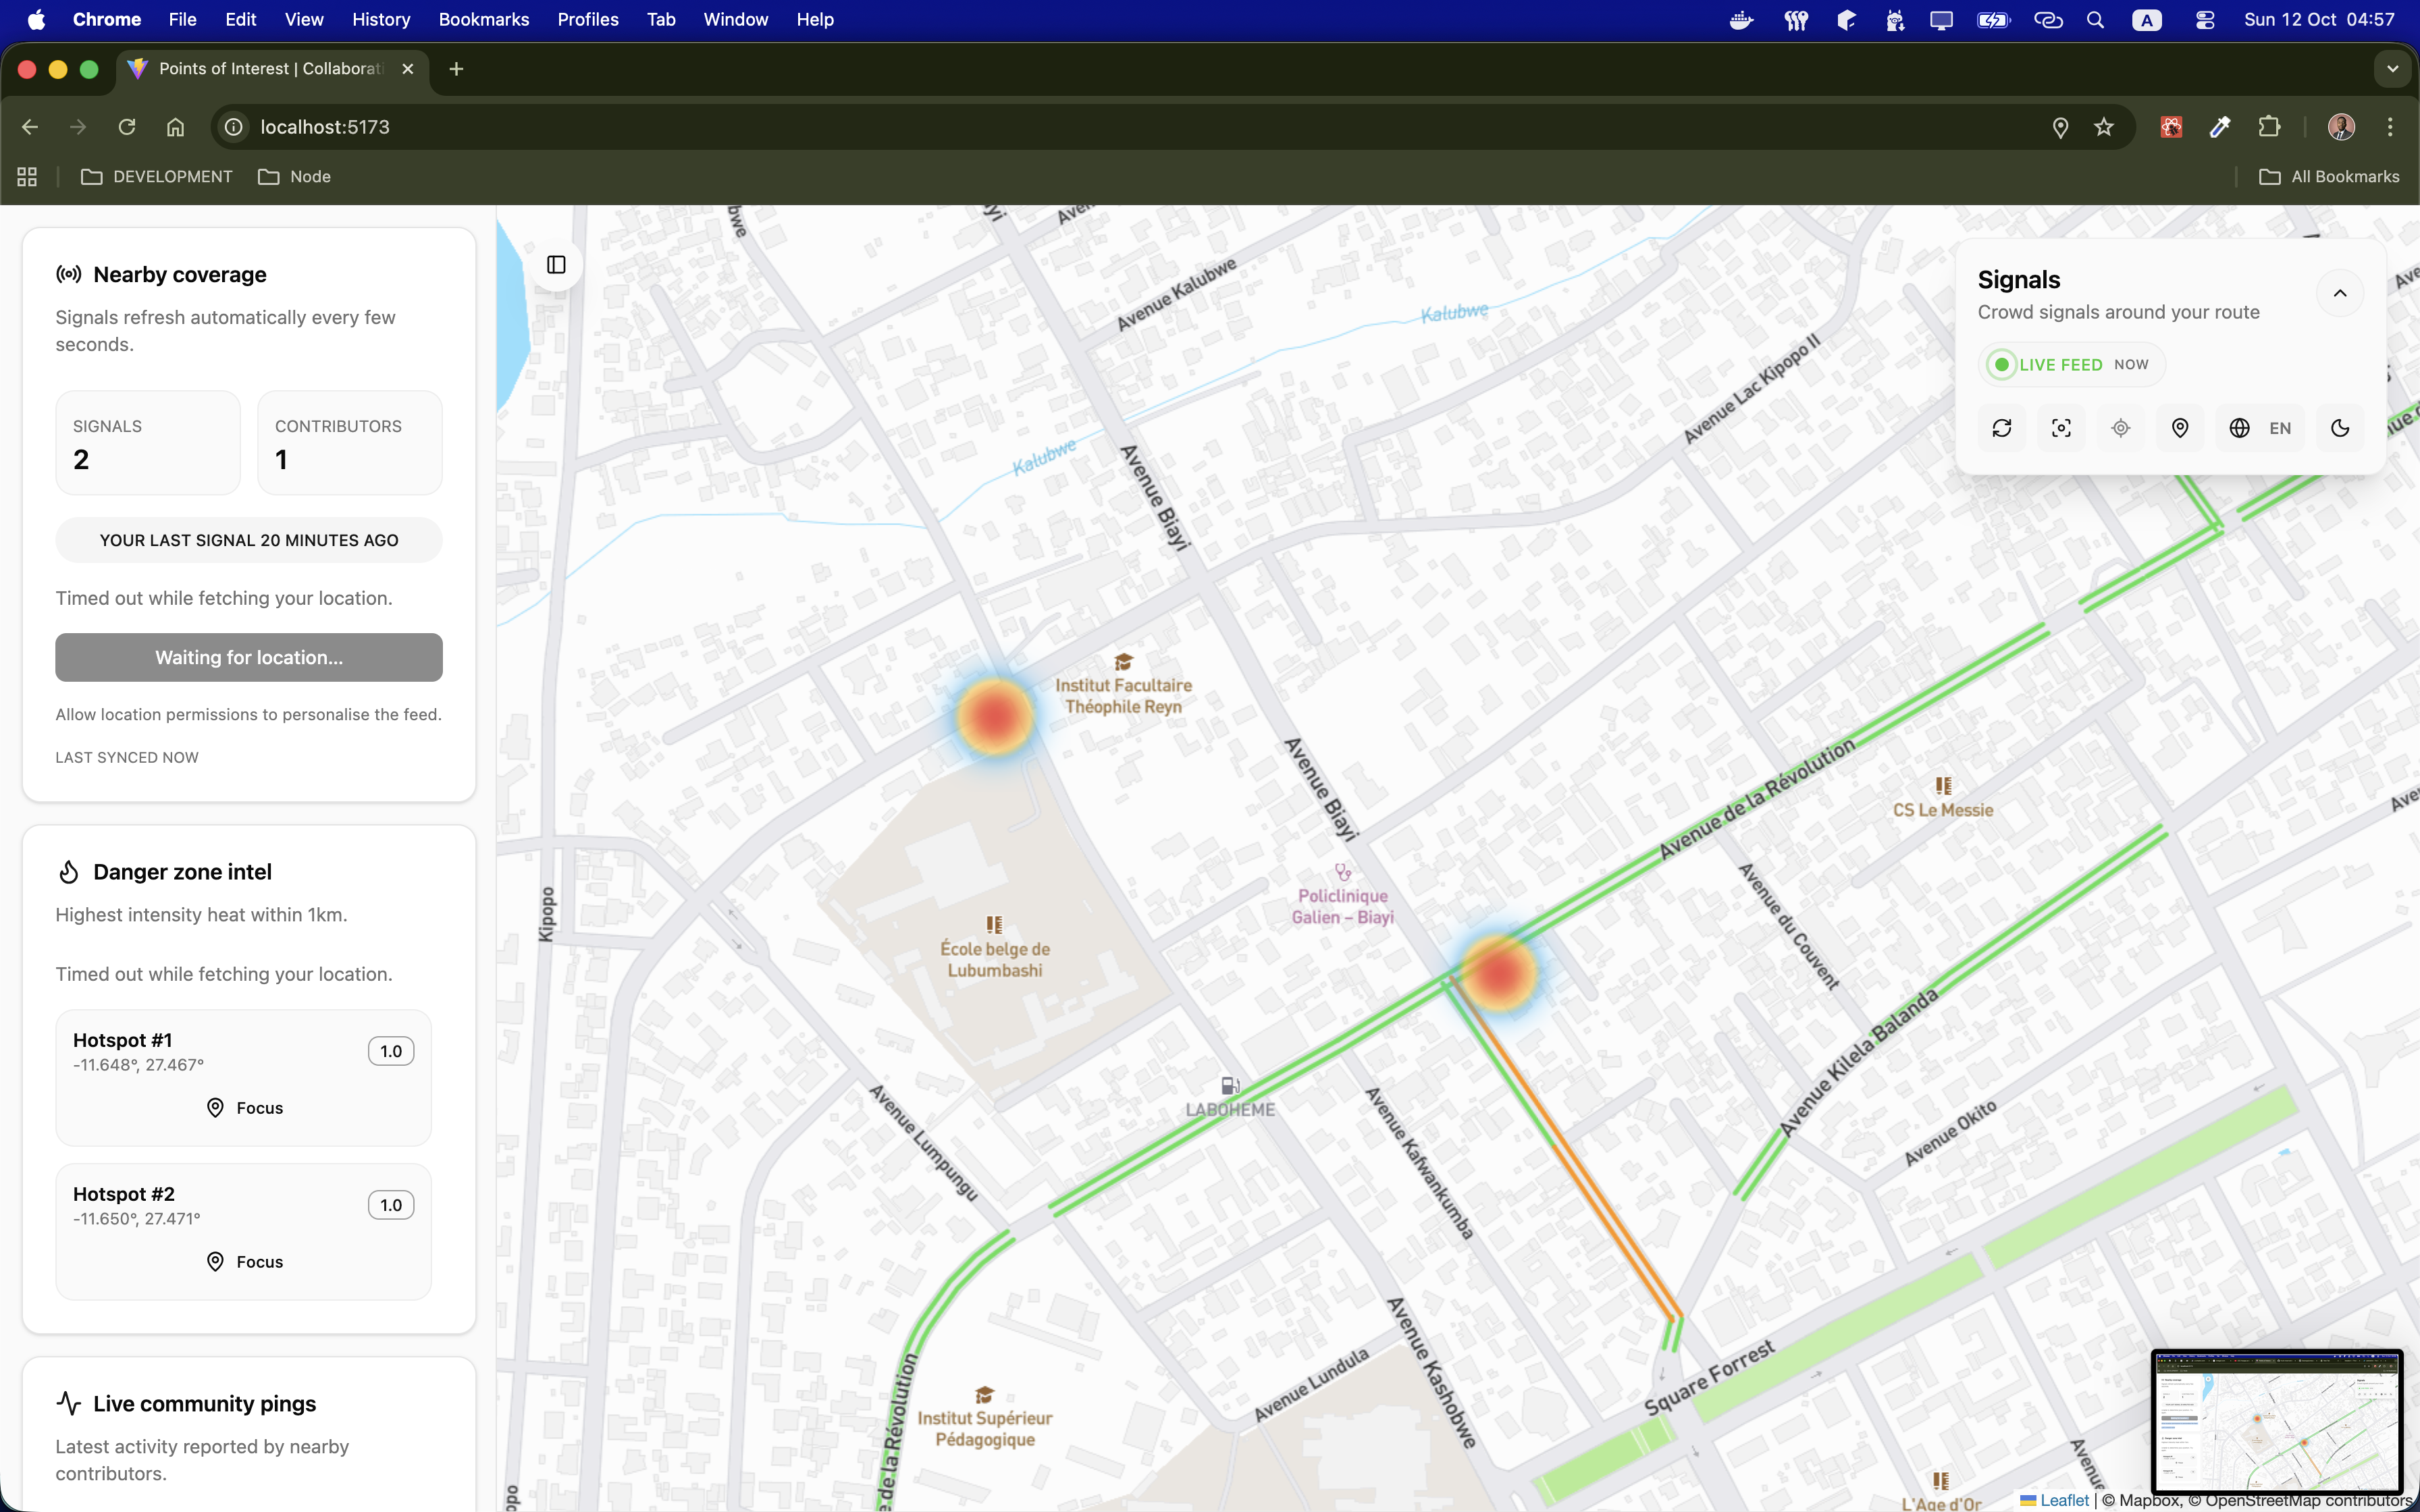
Task: Click the CS Le Messie map marker
Action: point(1943,786)
